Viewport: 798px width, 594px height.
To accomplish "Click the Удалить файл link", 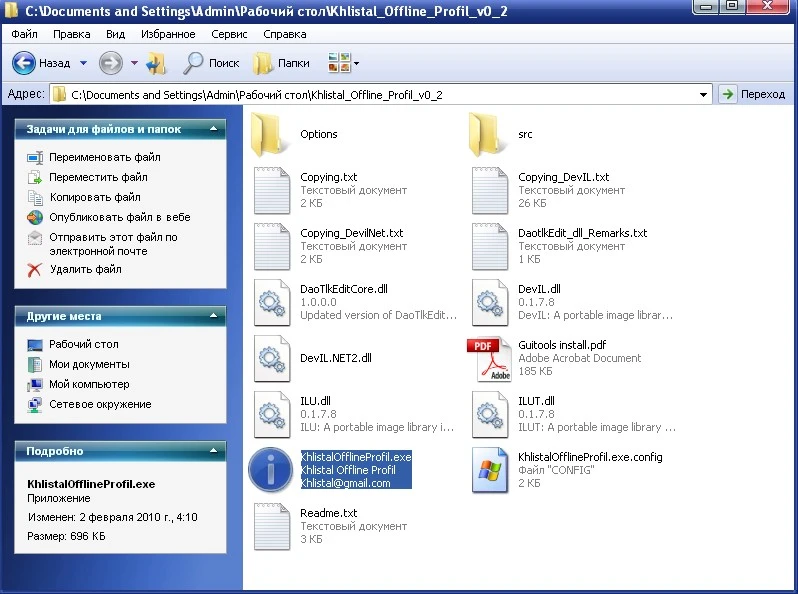I will pyautogui.click(x=85, y=269).
